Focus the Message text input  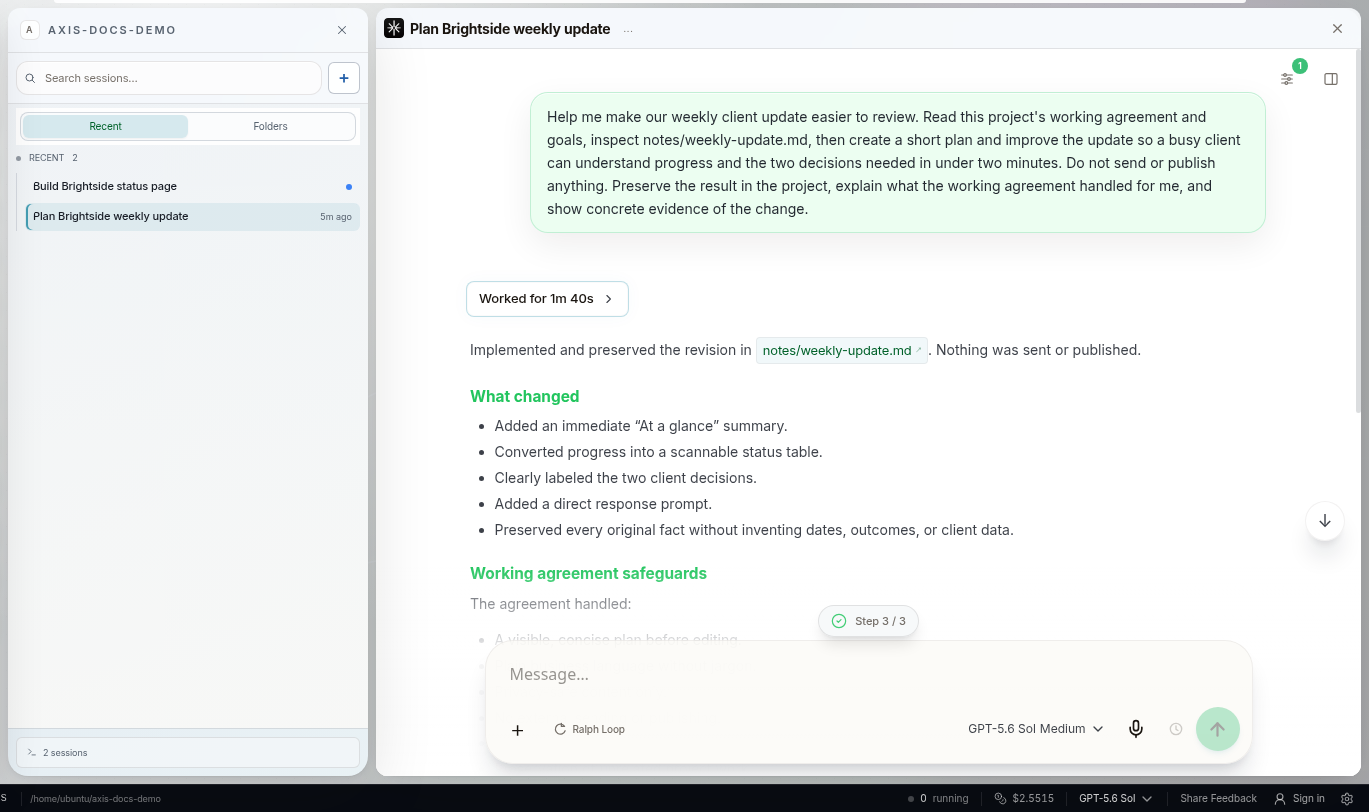868,675
